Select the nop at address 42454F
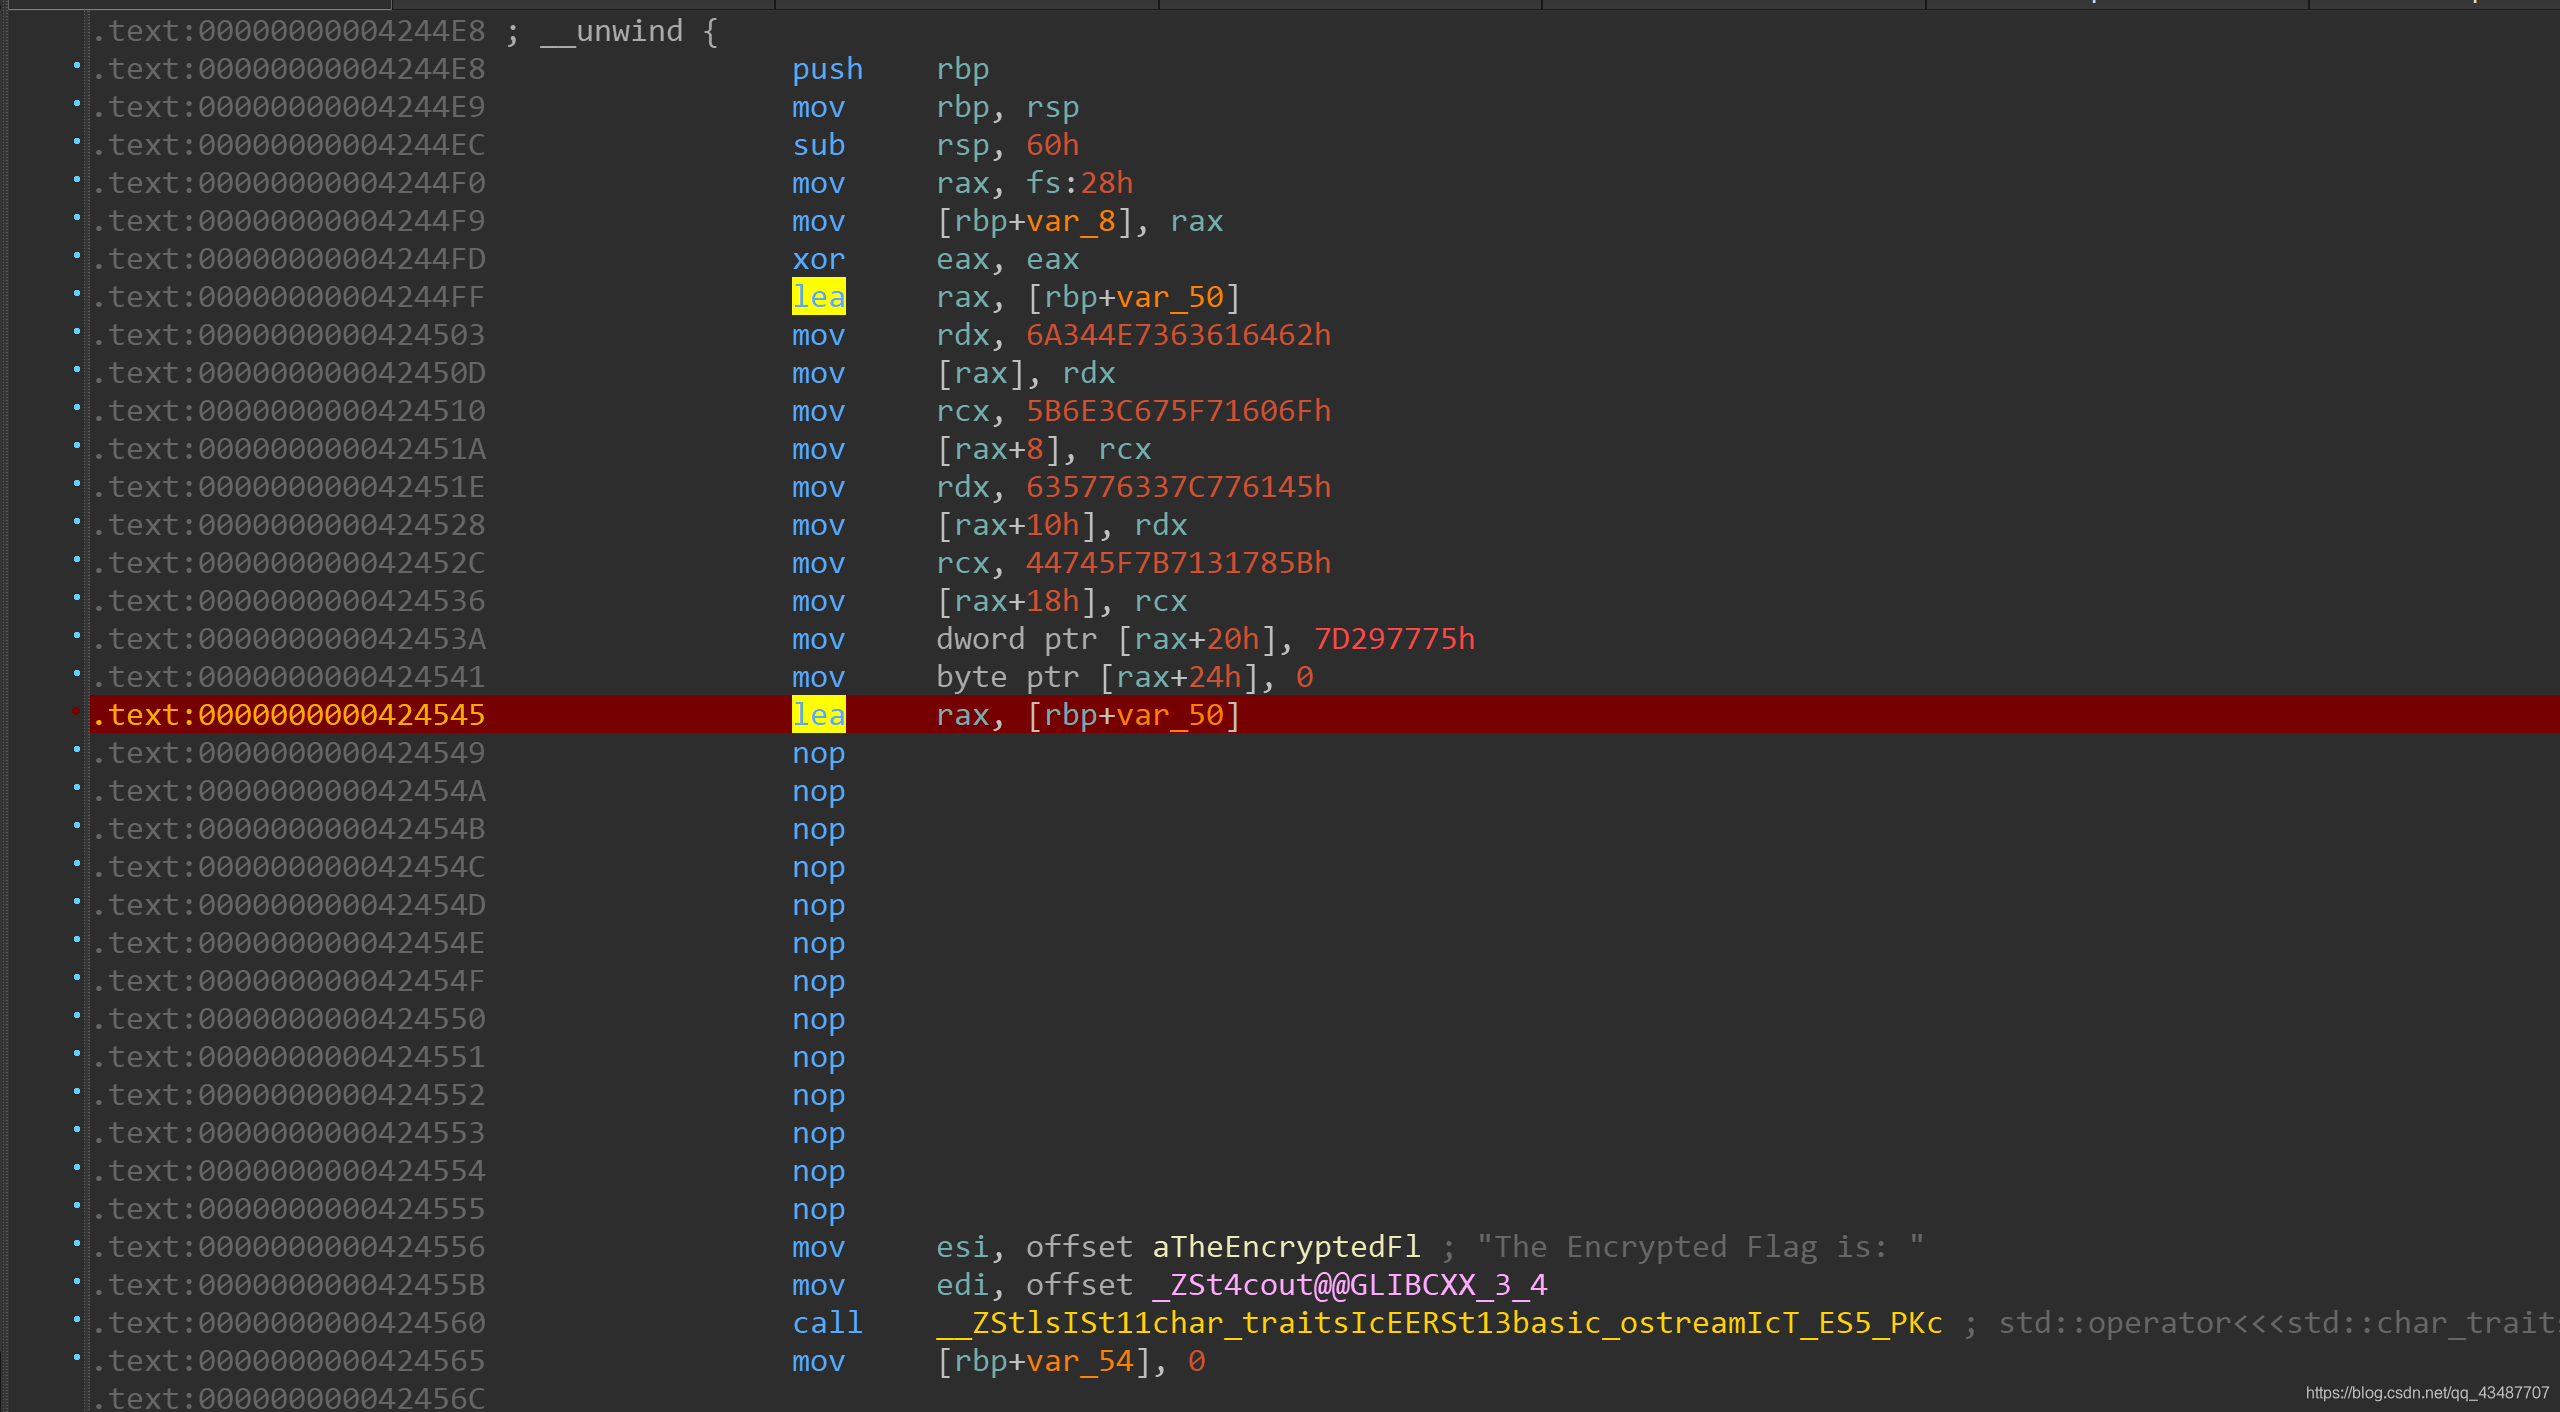This screenshot has width=2560, height=1412. pos(818,981)
